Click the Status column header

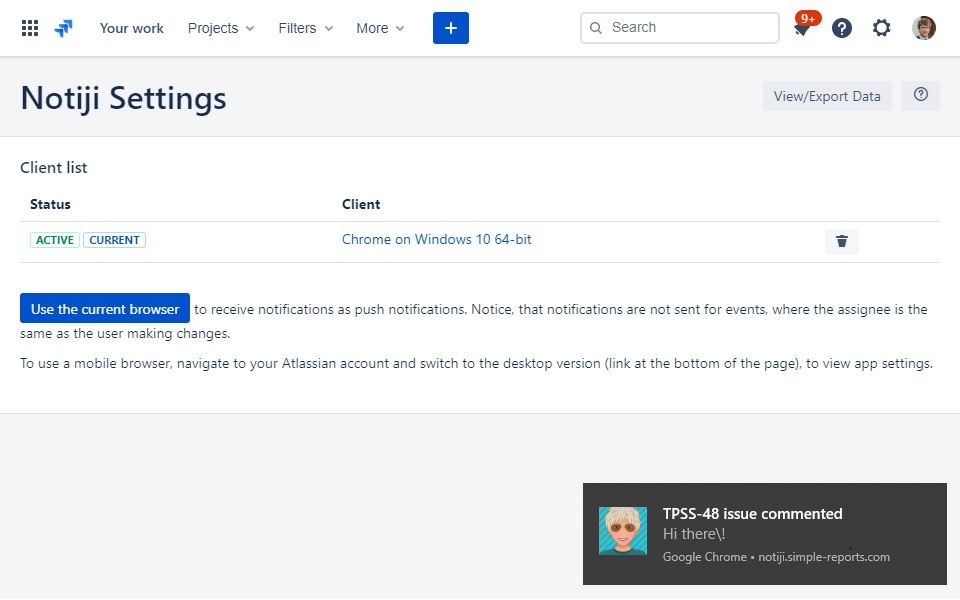coord(50,204)
